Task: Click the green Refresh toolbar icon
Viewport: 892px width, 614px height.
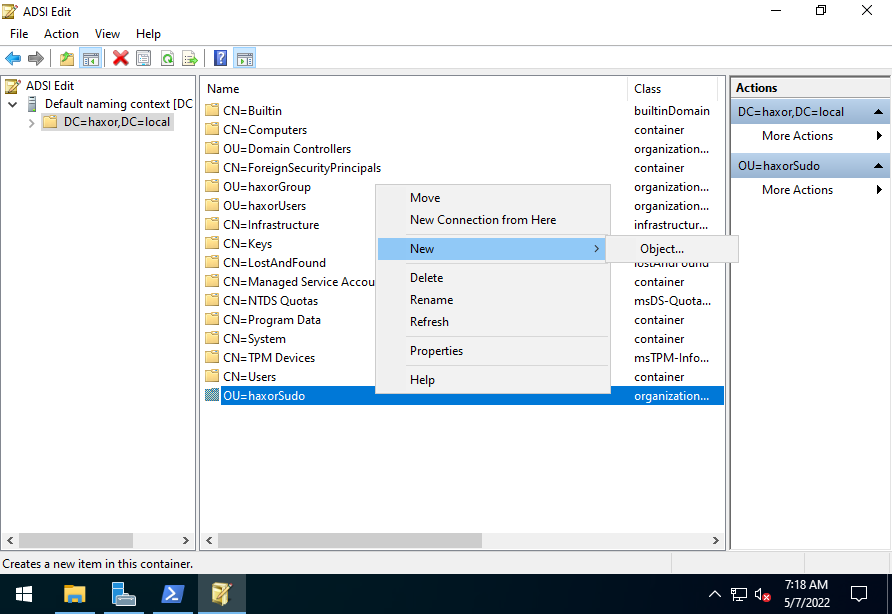Action: (x=167, y=58)
